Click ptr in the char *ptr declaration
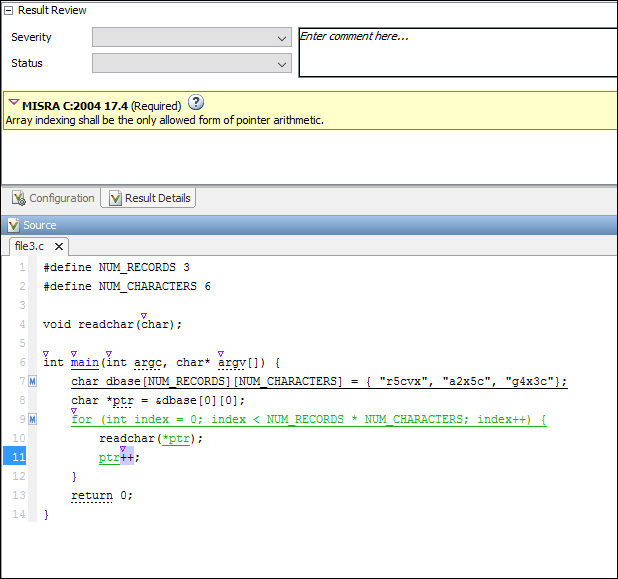 [123, 401]
